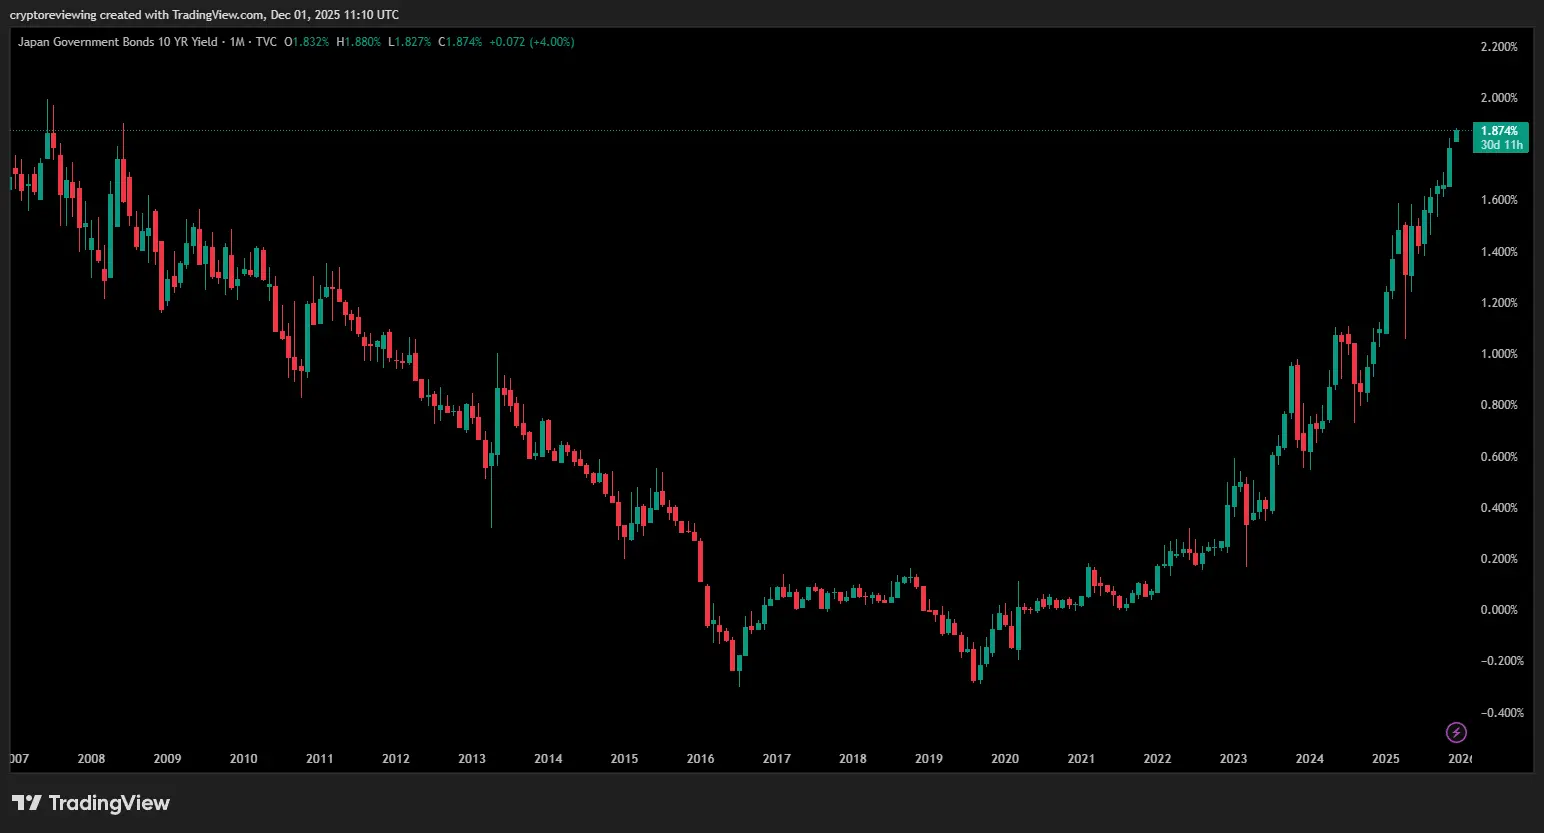
Task: Click the 2011 label on time axis
Action: pyautogui.click(x=319, y=759)
